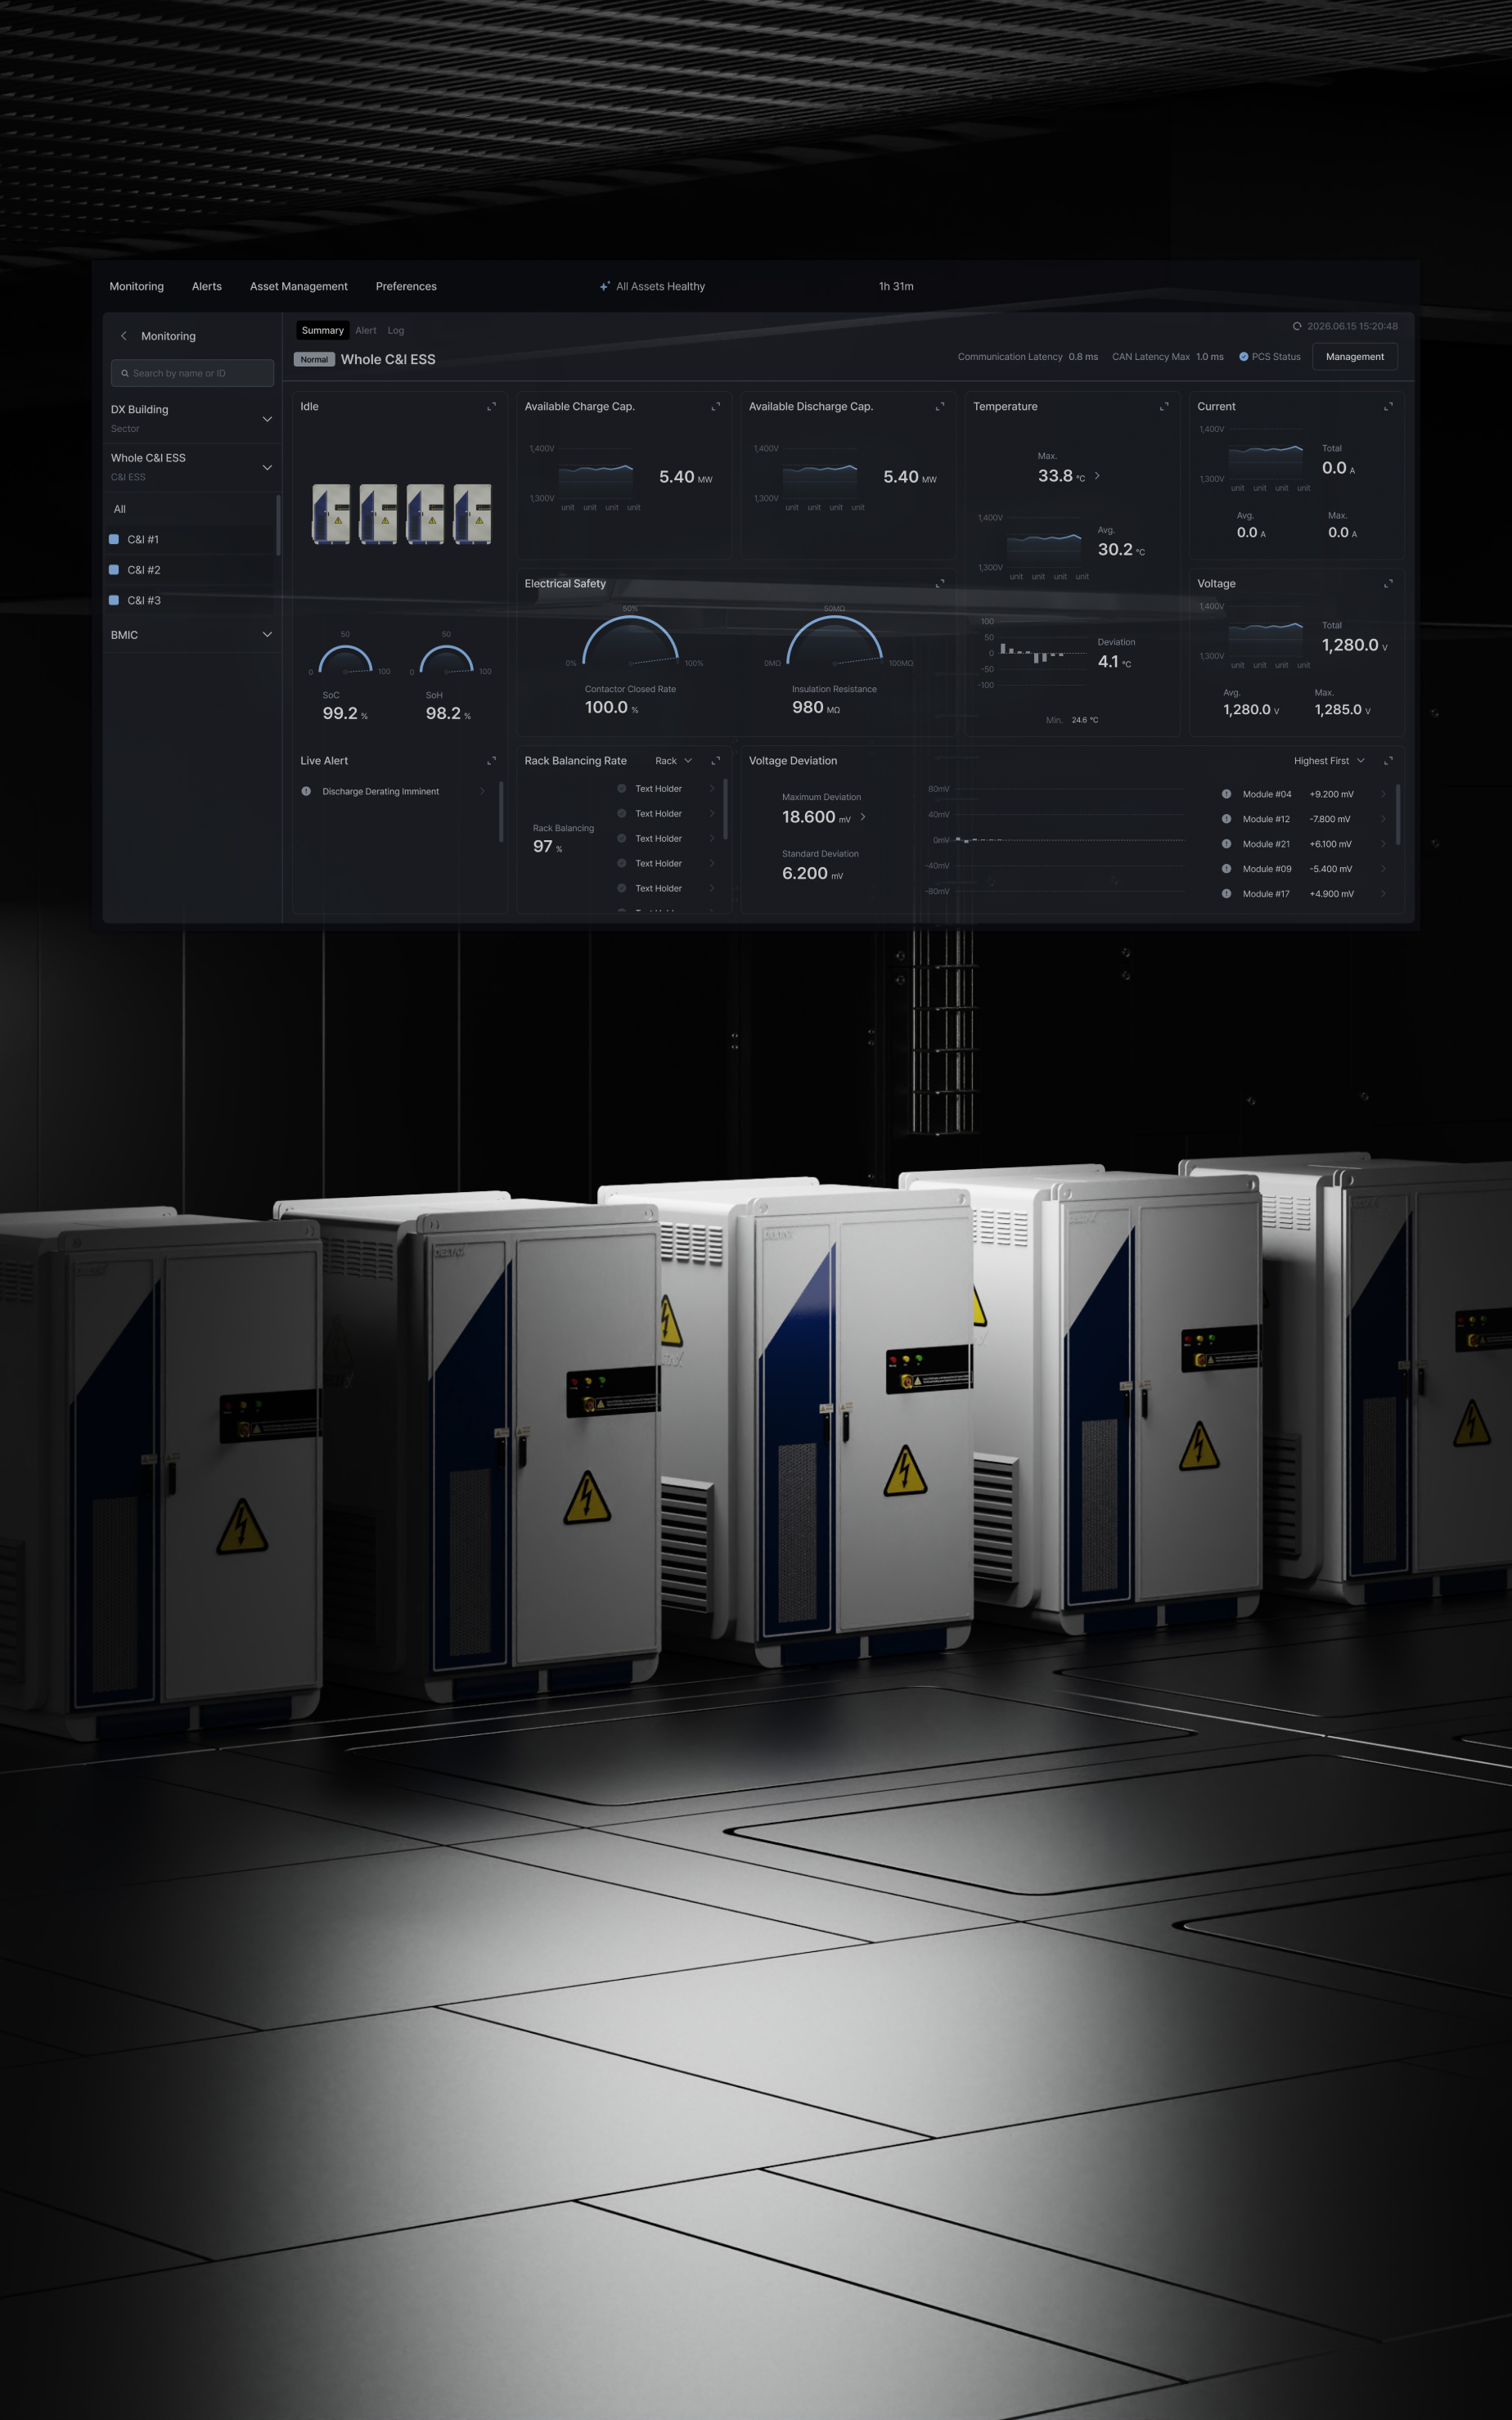Click the alert icon beside Module #12
1512x2420 pixels.
coord(1226,819)
